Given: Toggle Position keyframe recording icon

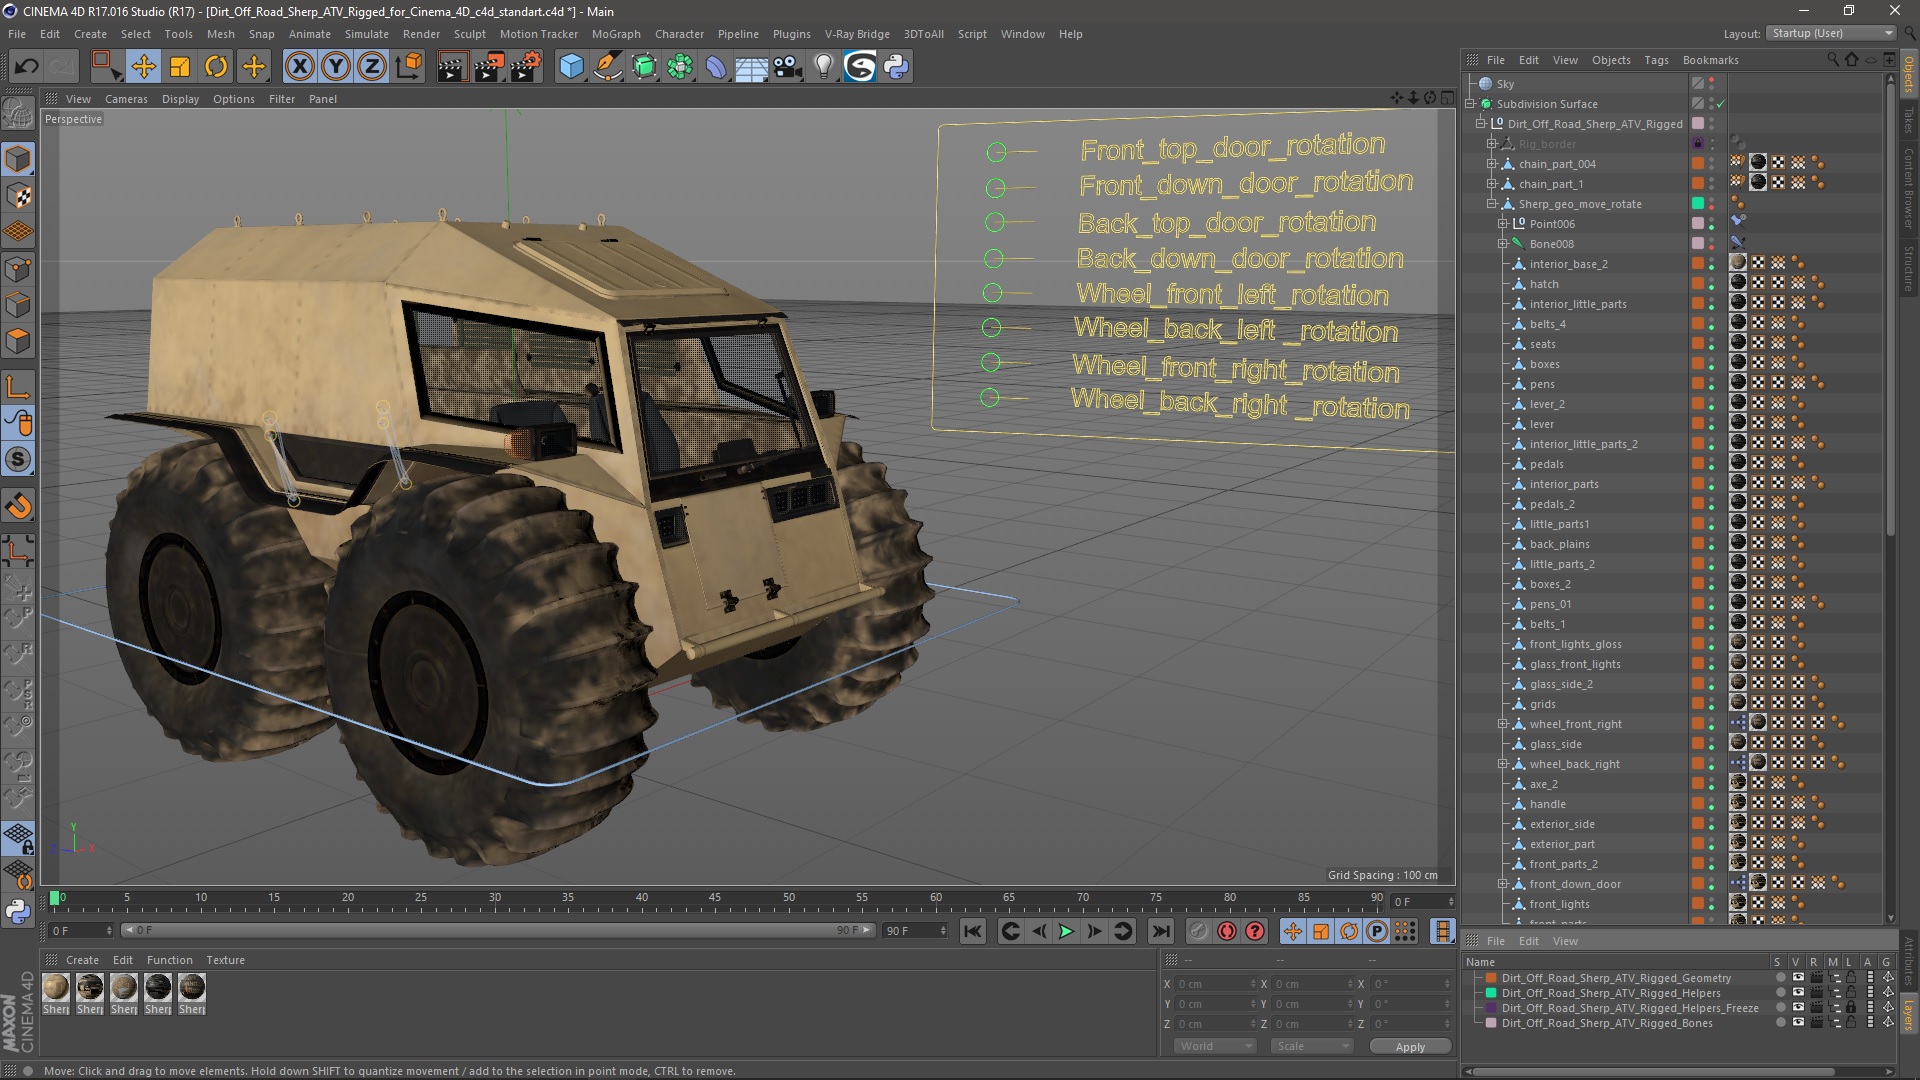Looking at the screenshot, I should (1293, 931).
